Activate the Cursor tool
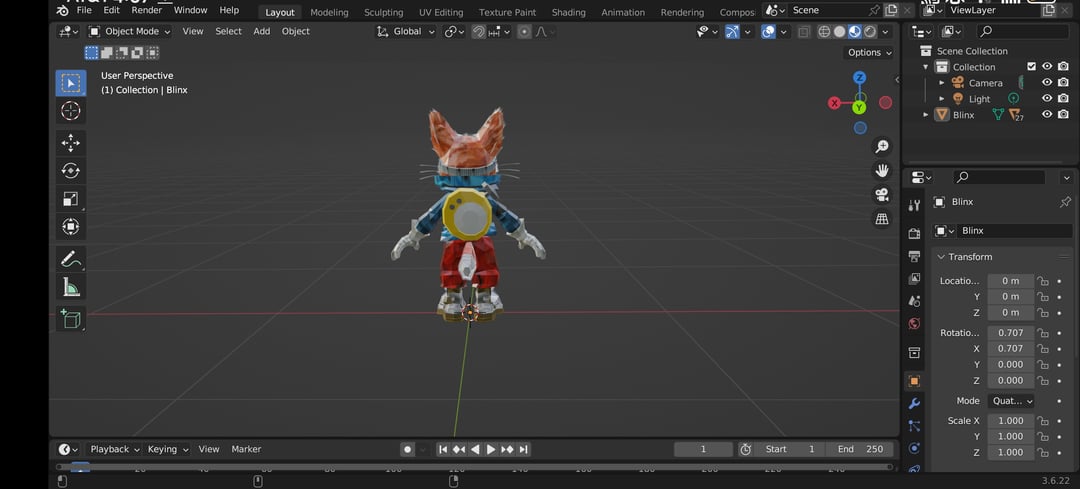Screen dimensions: 1080x489 coord(70,111)
